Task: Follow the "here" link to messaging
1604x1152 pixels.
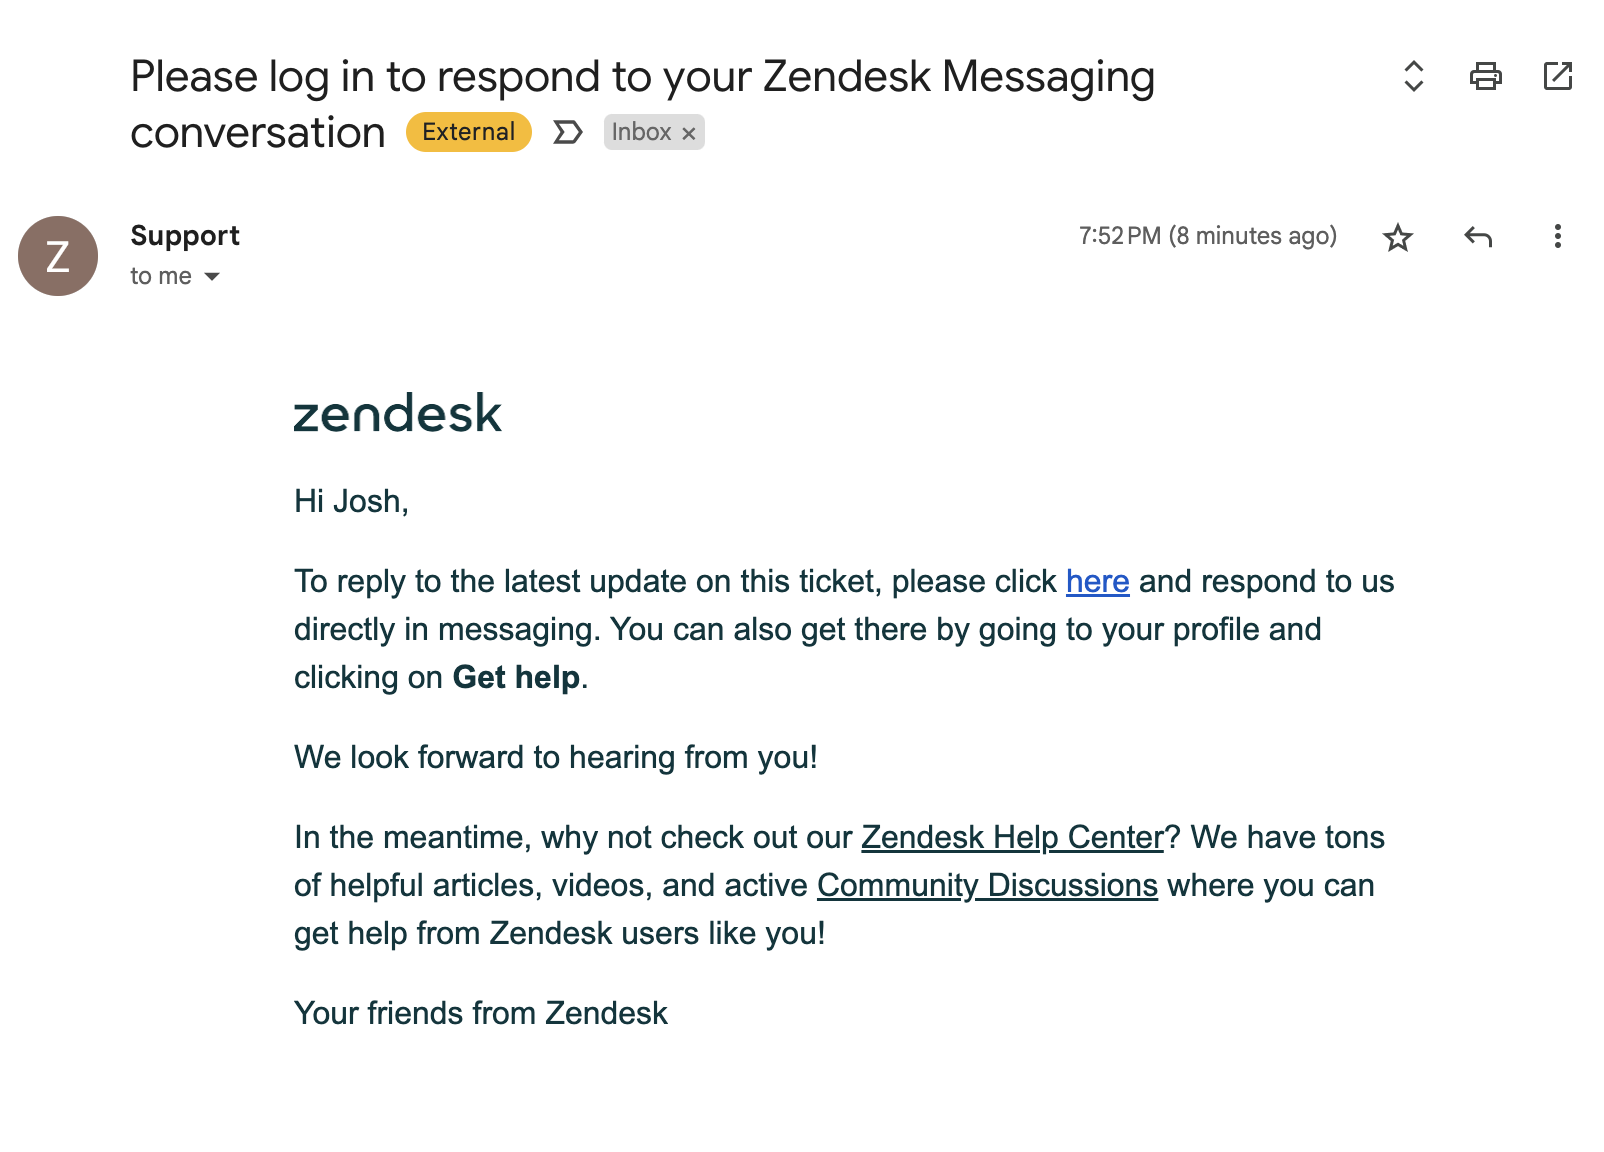Action: (1097, 581)
